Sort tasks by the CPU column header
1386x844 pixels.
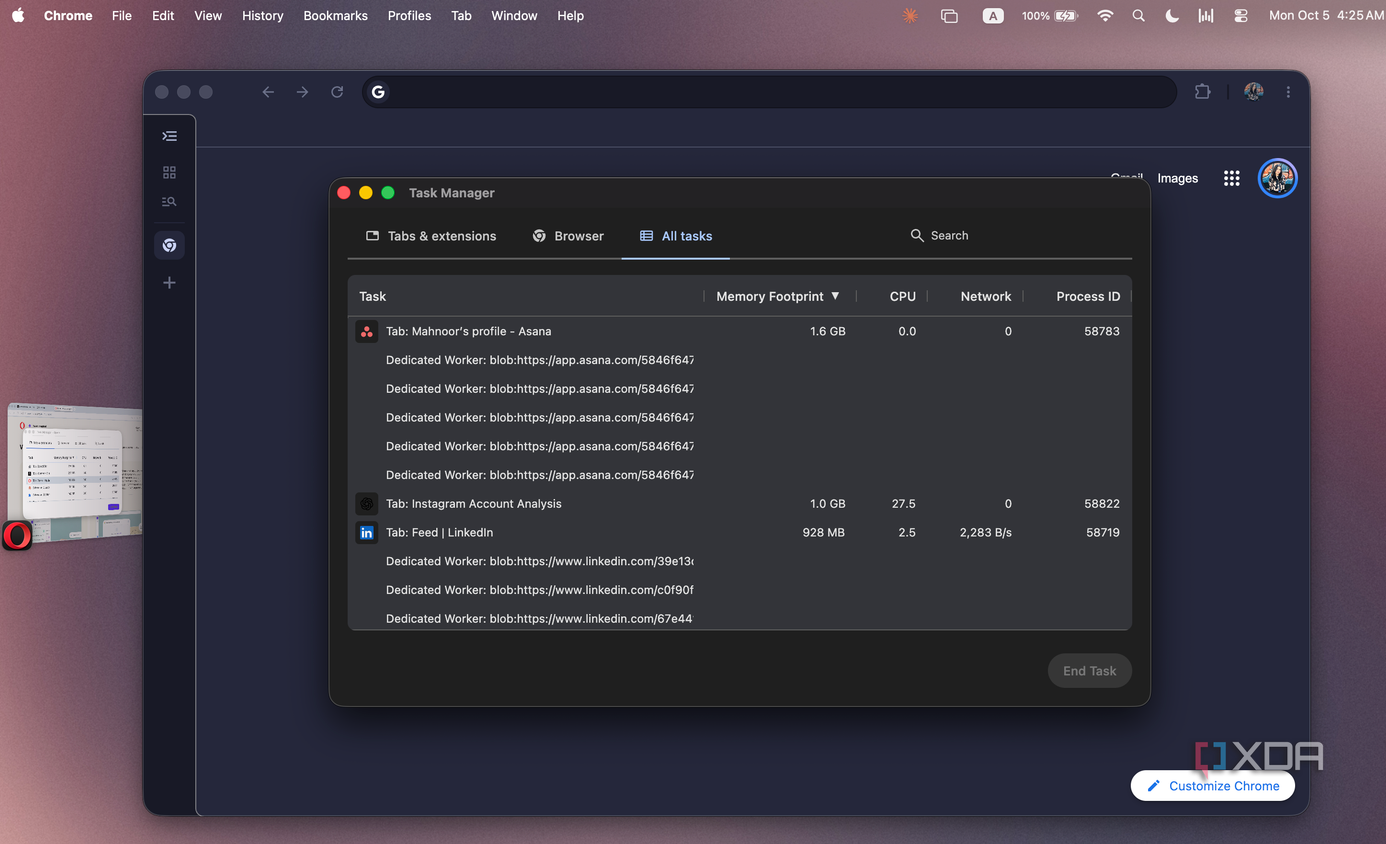point(902,296)
